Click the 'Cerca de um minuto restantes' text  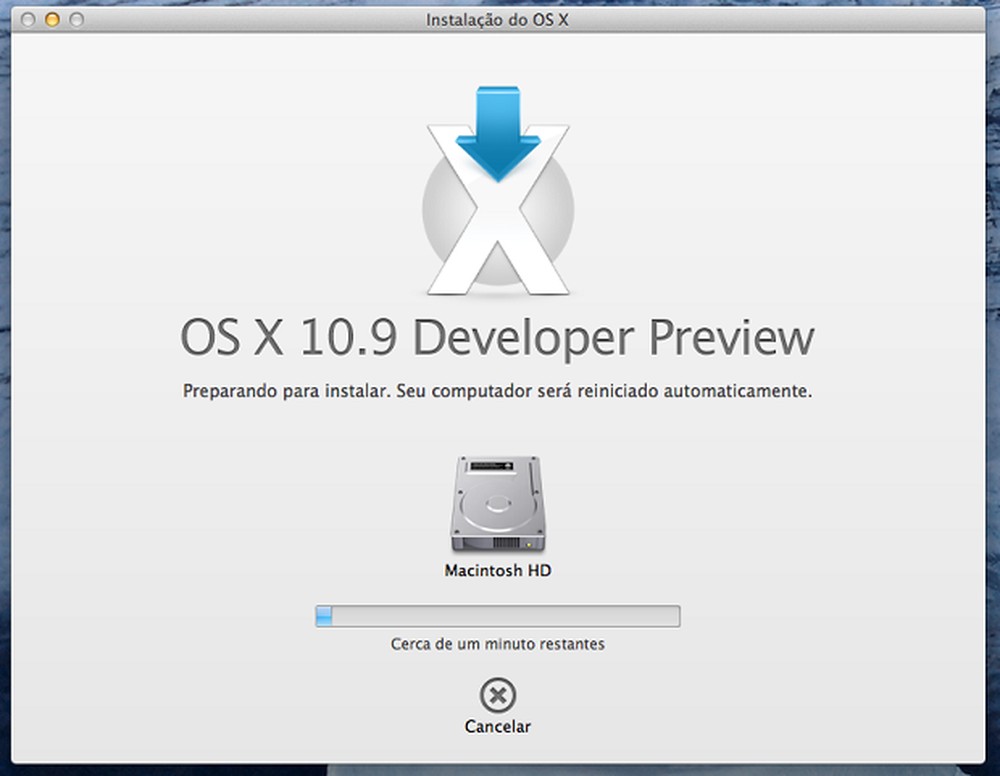(x=497, y=644)
